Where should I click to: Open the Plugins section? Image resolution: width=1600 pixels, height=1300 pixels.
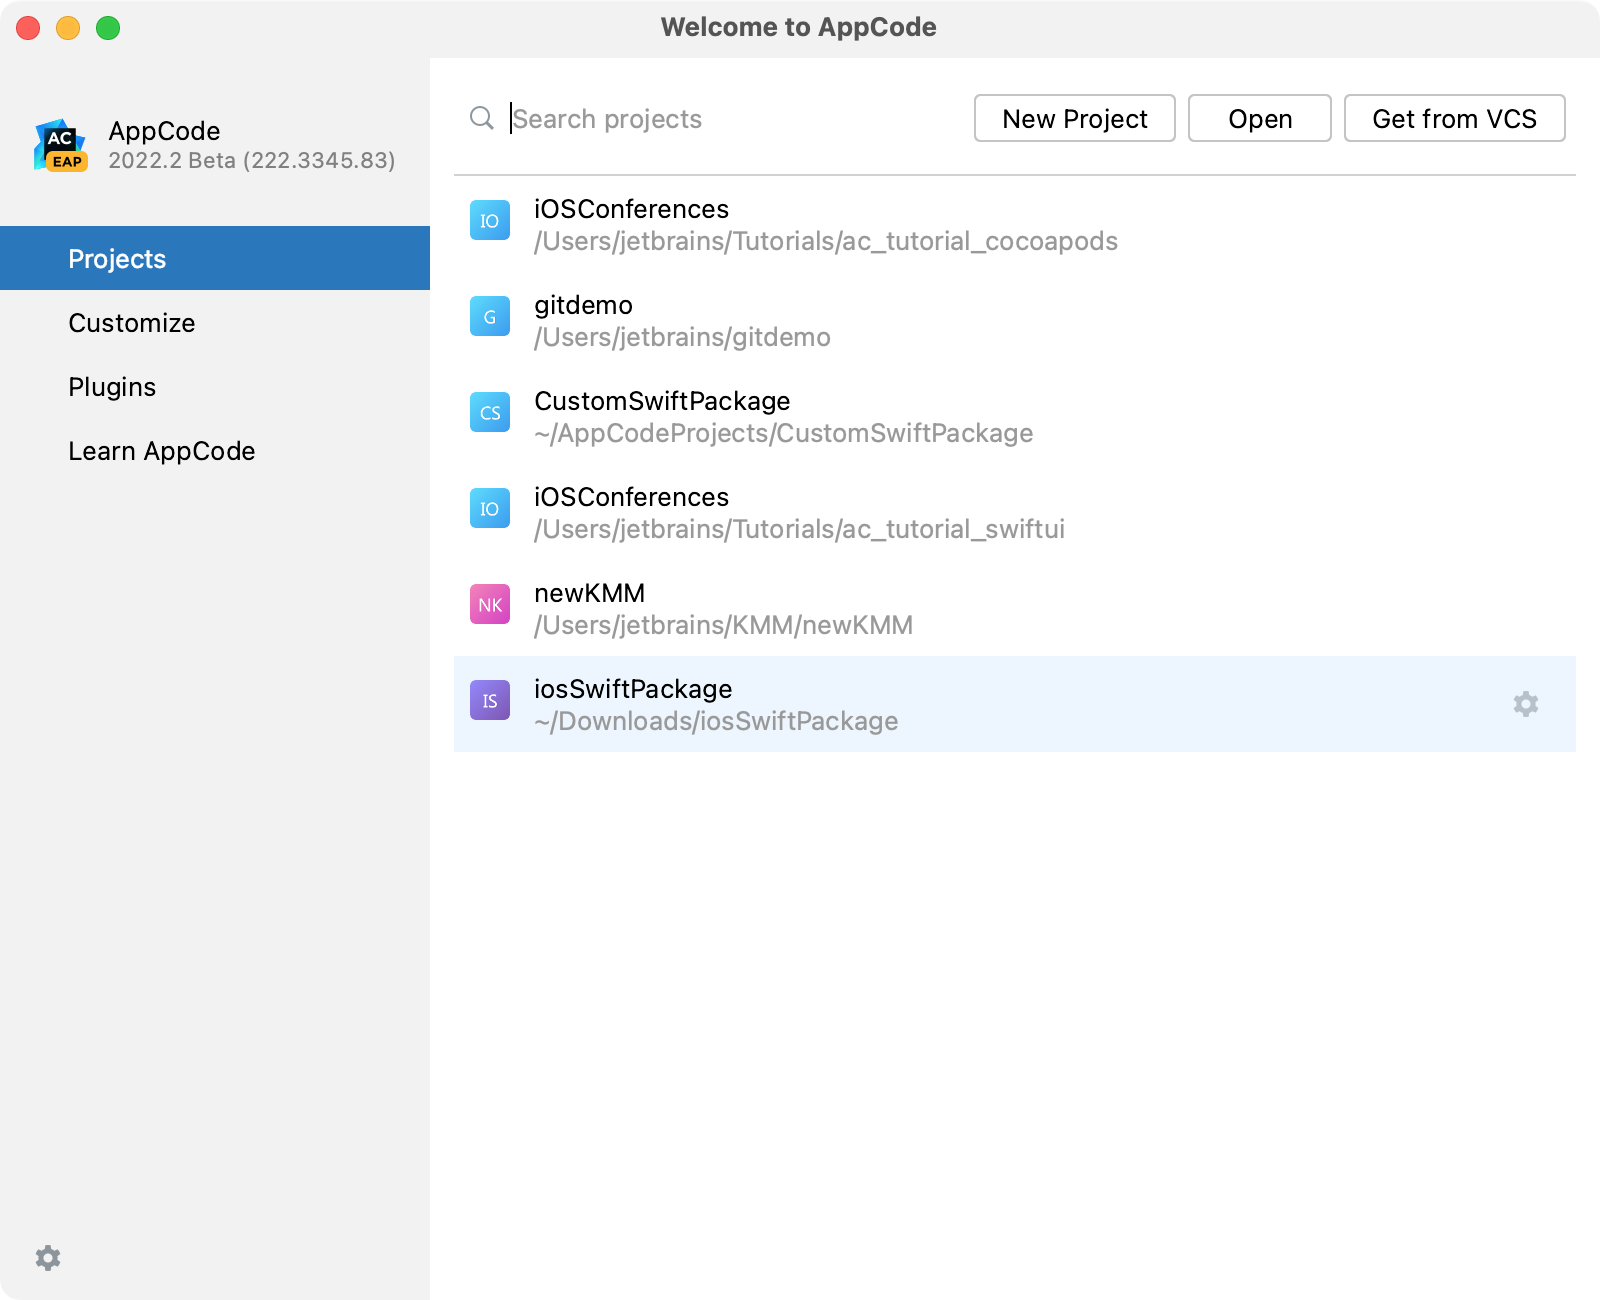(x=112, y=387)
